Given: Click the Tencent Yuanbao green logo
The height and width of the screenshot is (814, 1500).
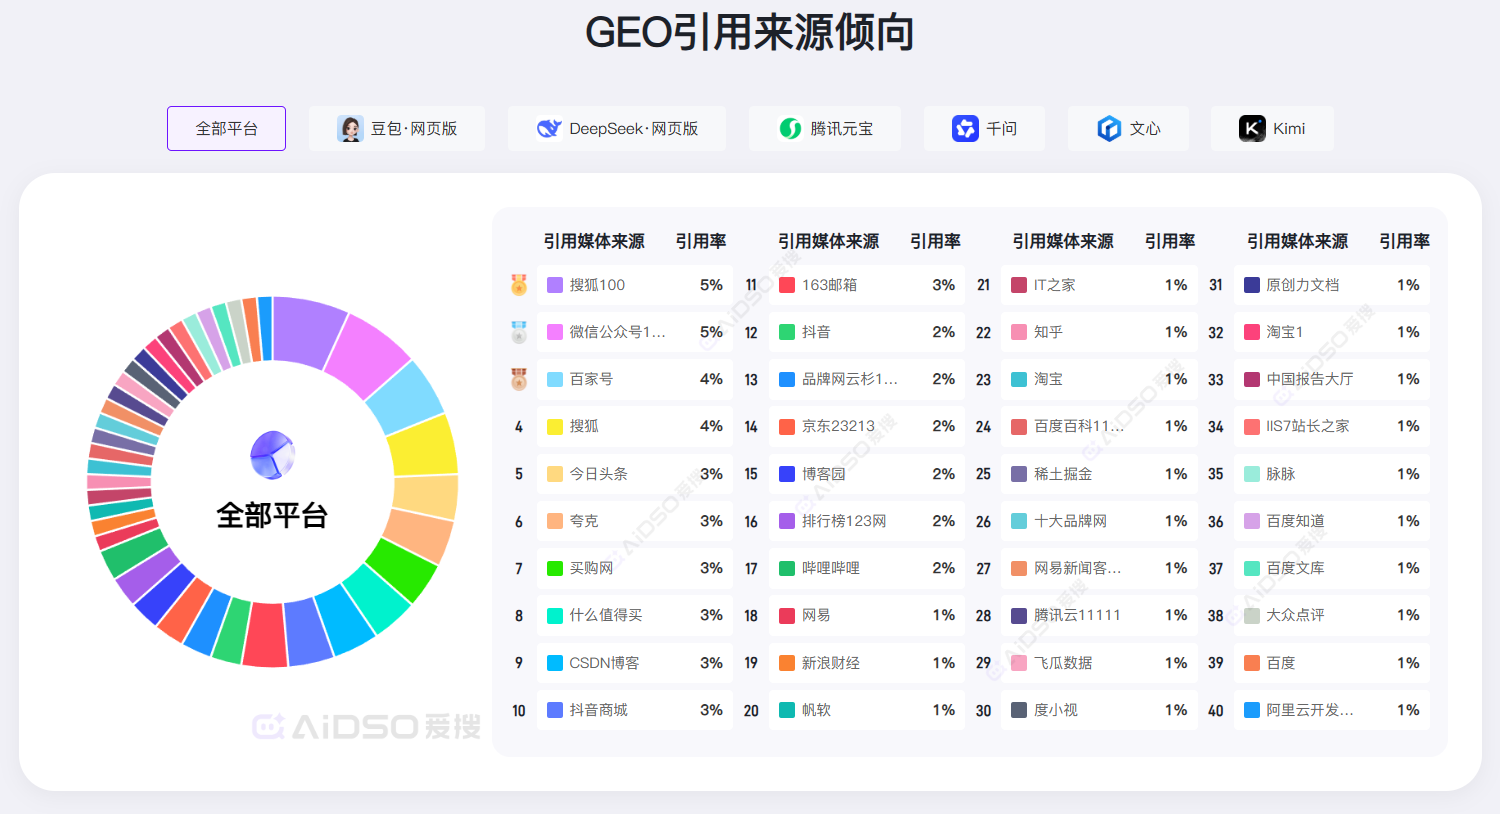Looking at the screenshot, I should click(790, 129).
